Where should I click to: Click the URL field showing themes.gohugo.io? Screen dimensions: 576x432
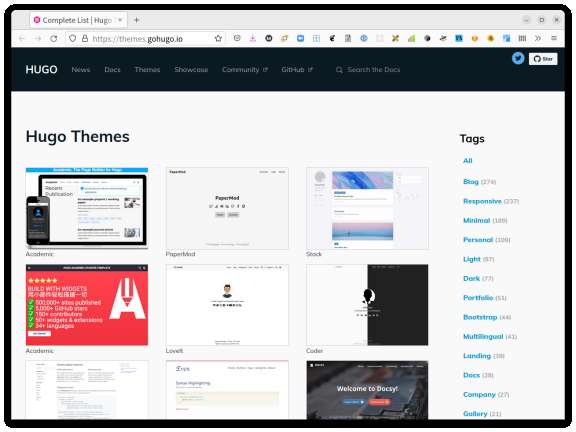tap(145, 39)
